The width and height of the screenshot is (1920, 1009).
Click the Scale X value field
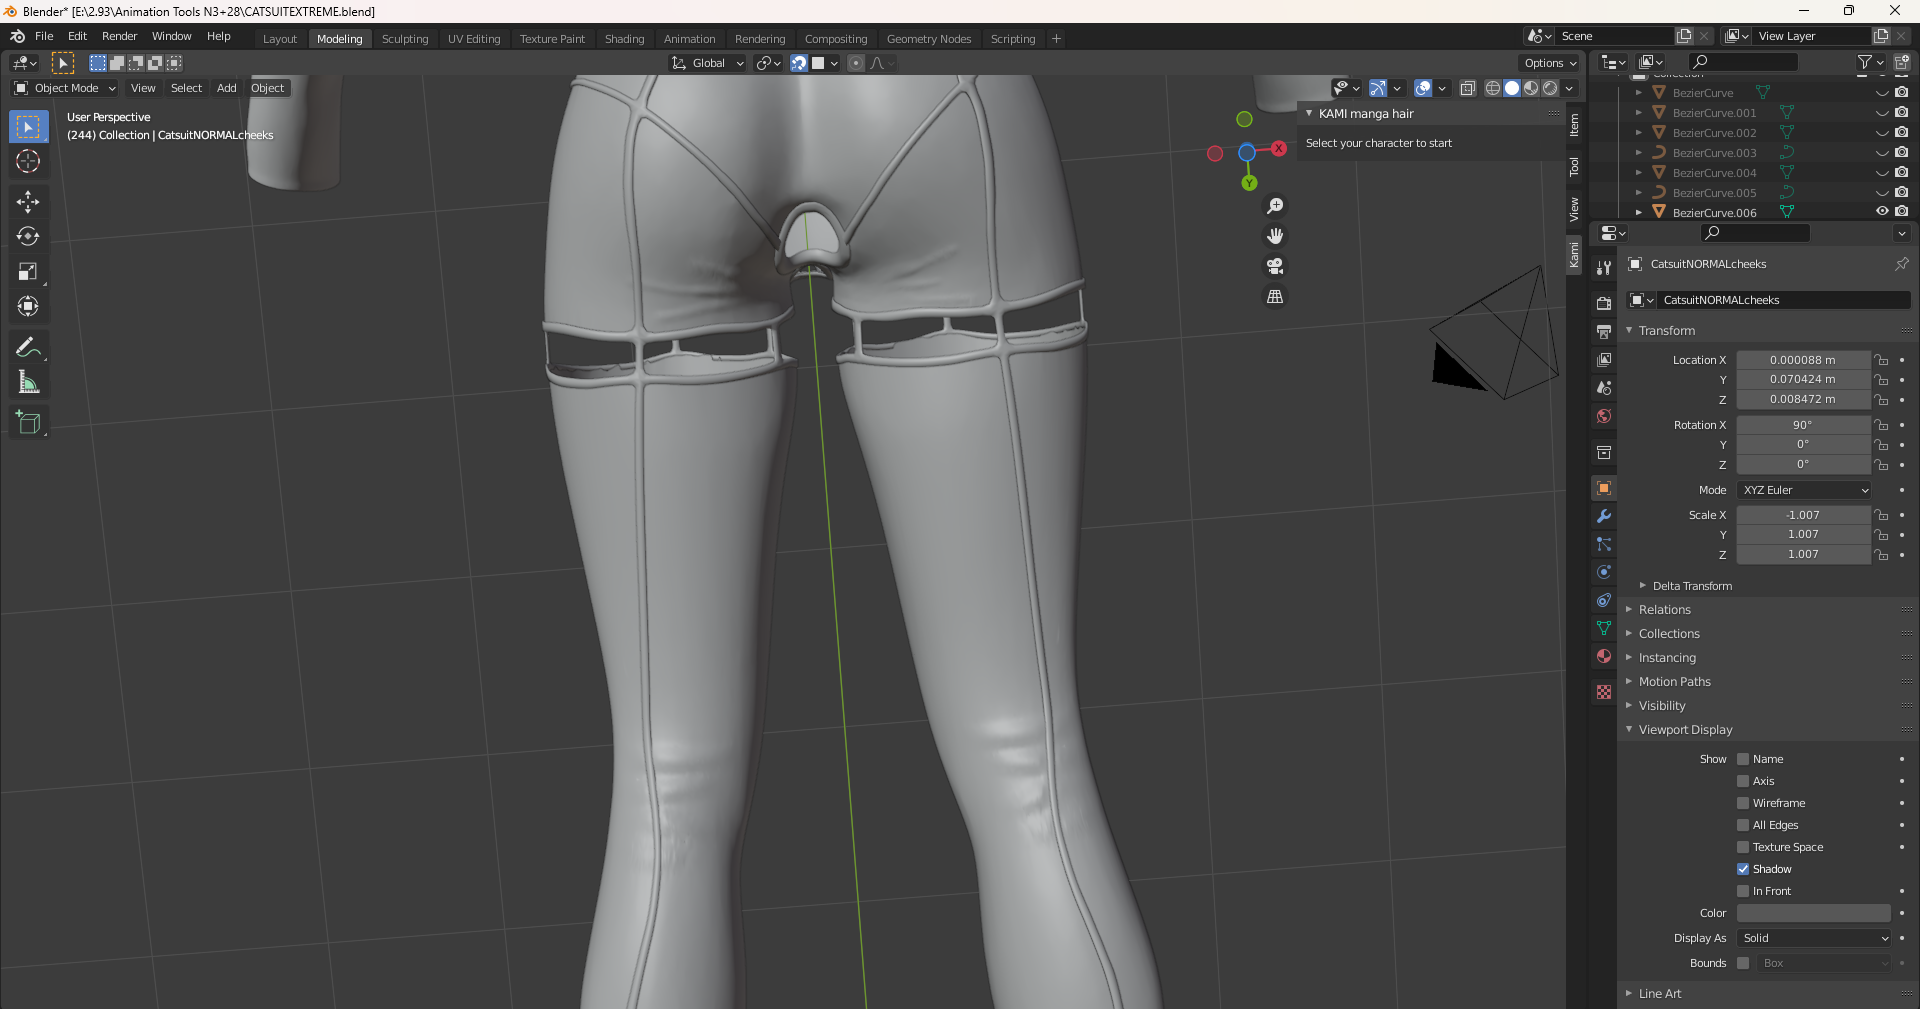[x=1803, y=515]
